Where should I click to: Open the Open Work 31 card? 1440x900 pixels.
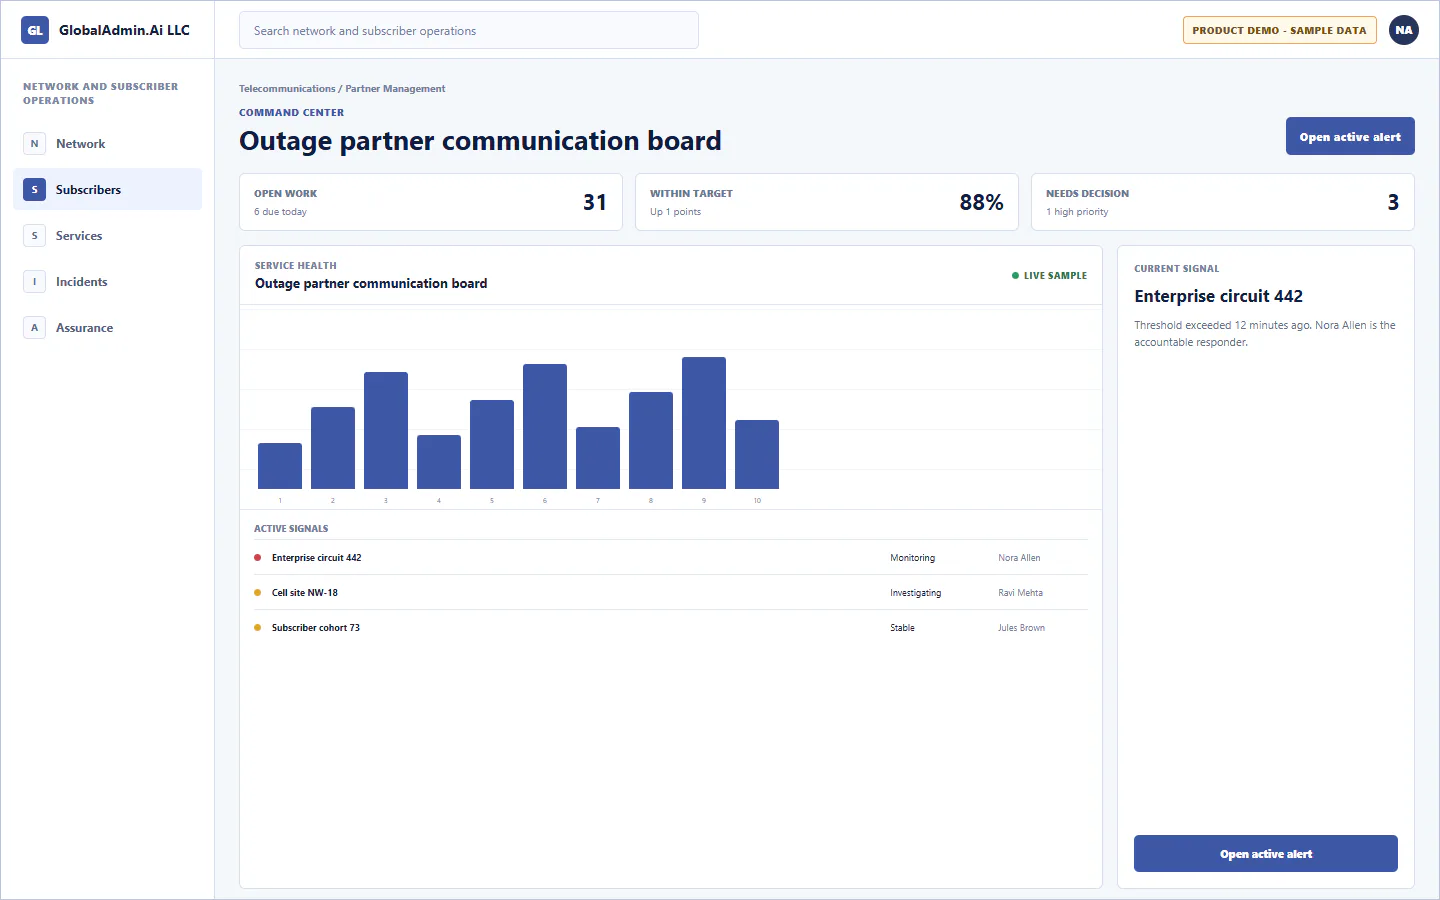tap(431, 202)
